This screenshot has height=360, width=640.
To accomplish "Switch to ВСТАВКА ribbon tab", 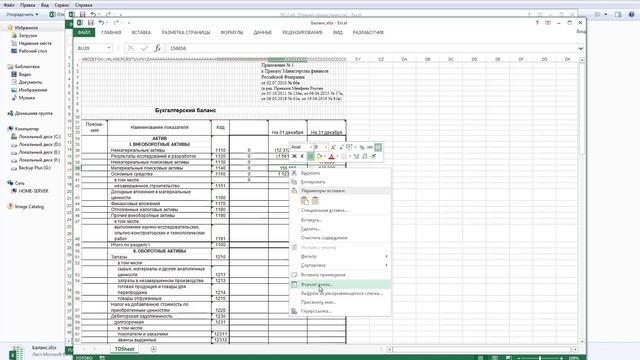I will coord(141,33).
